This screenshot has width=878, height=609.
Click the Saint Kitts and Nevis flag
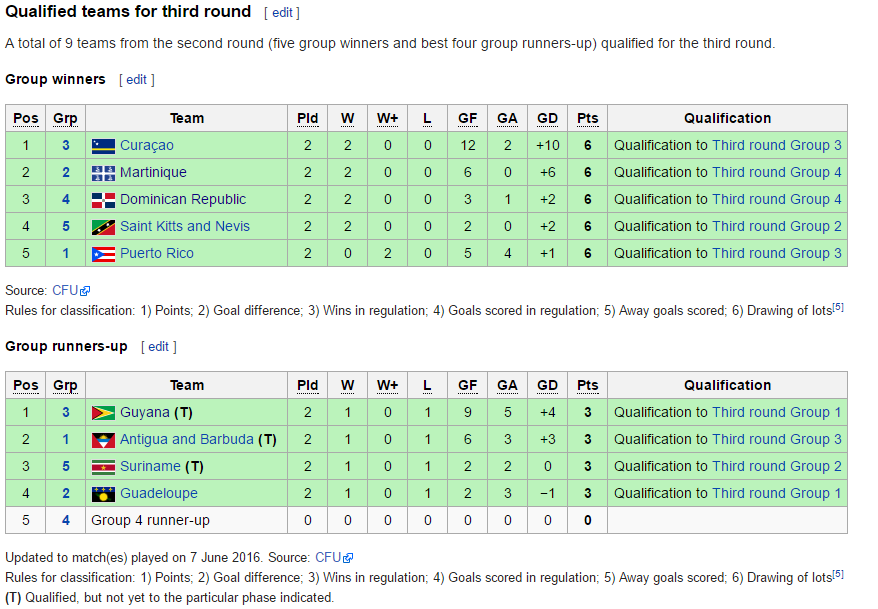click(x=103, y=227)
